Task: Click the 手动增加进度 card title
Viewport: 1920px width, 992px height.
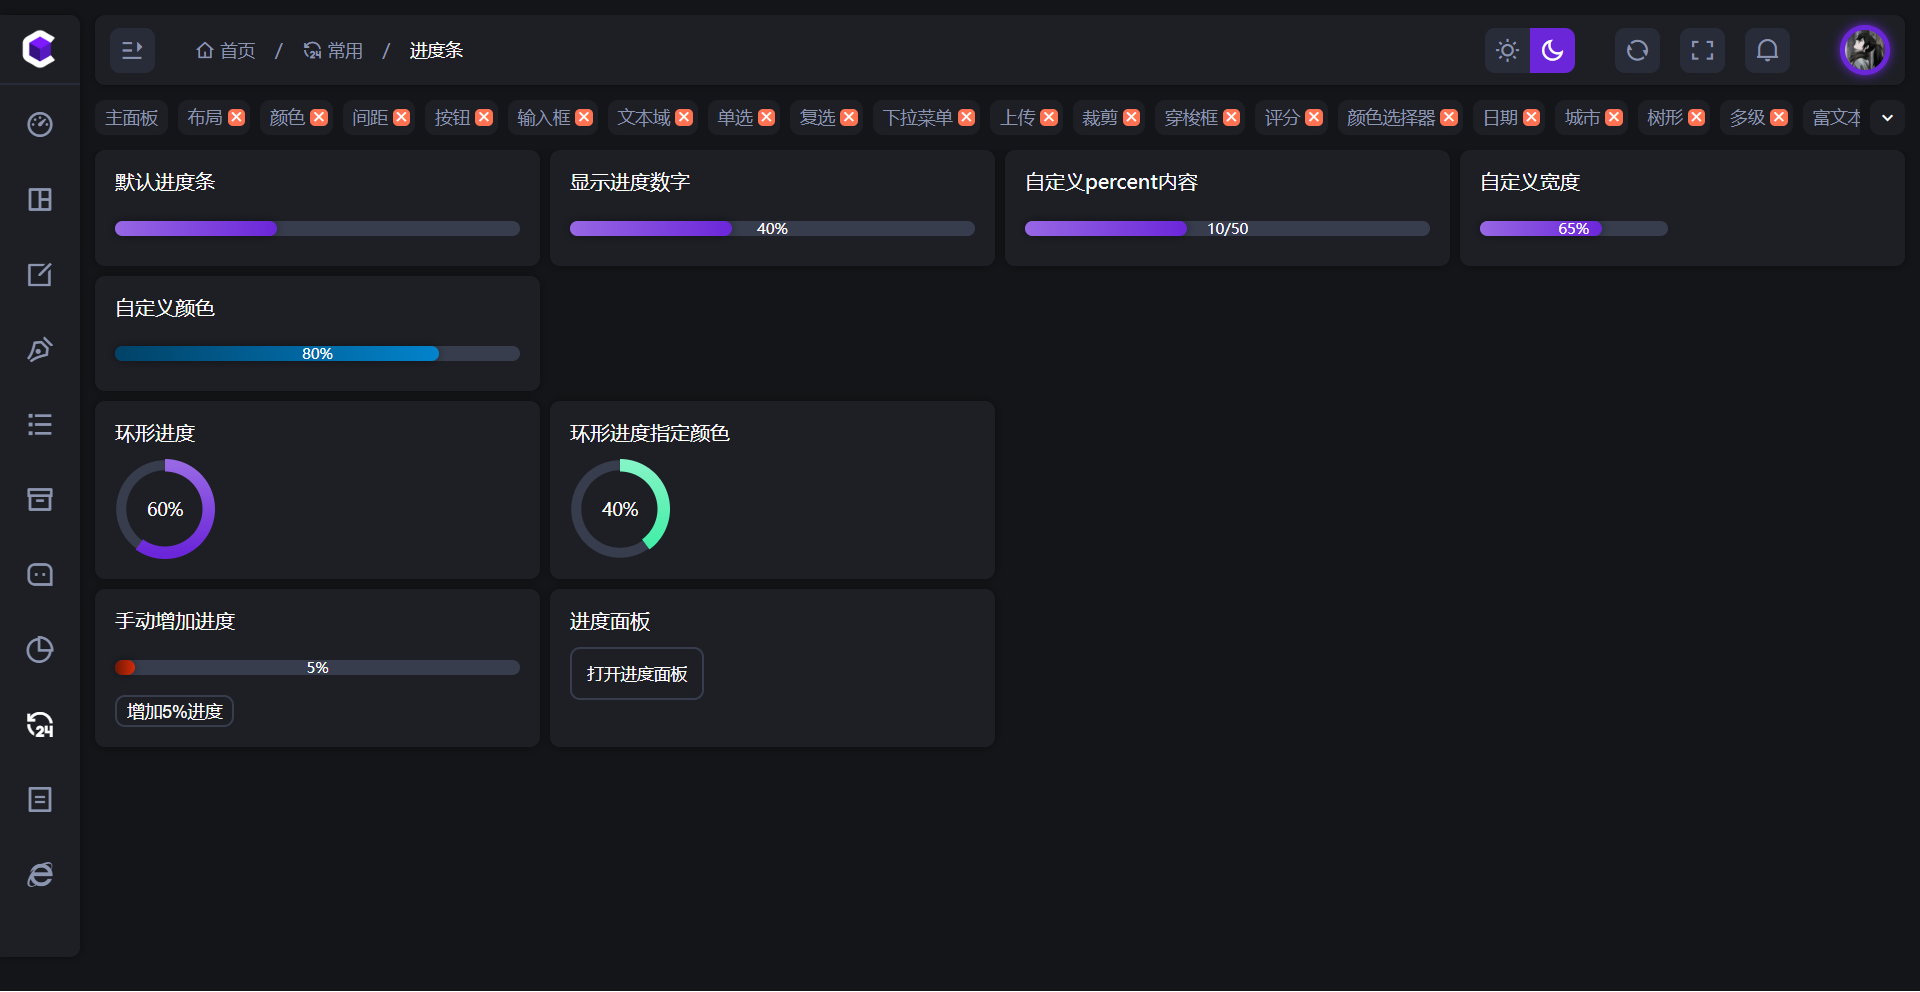Action: (175, 621)
